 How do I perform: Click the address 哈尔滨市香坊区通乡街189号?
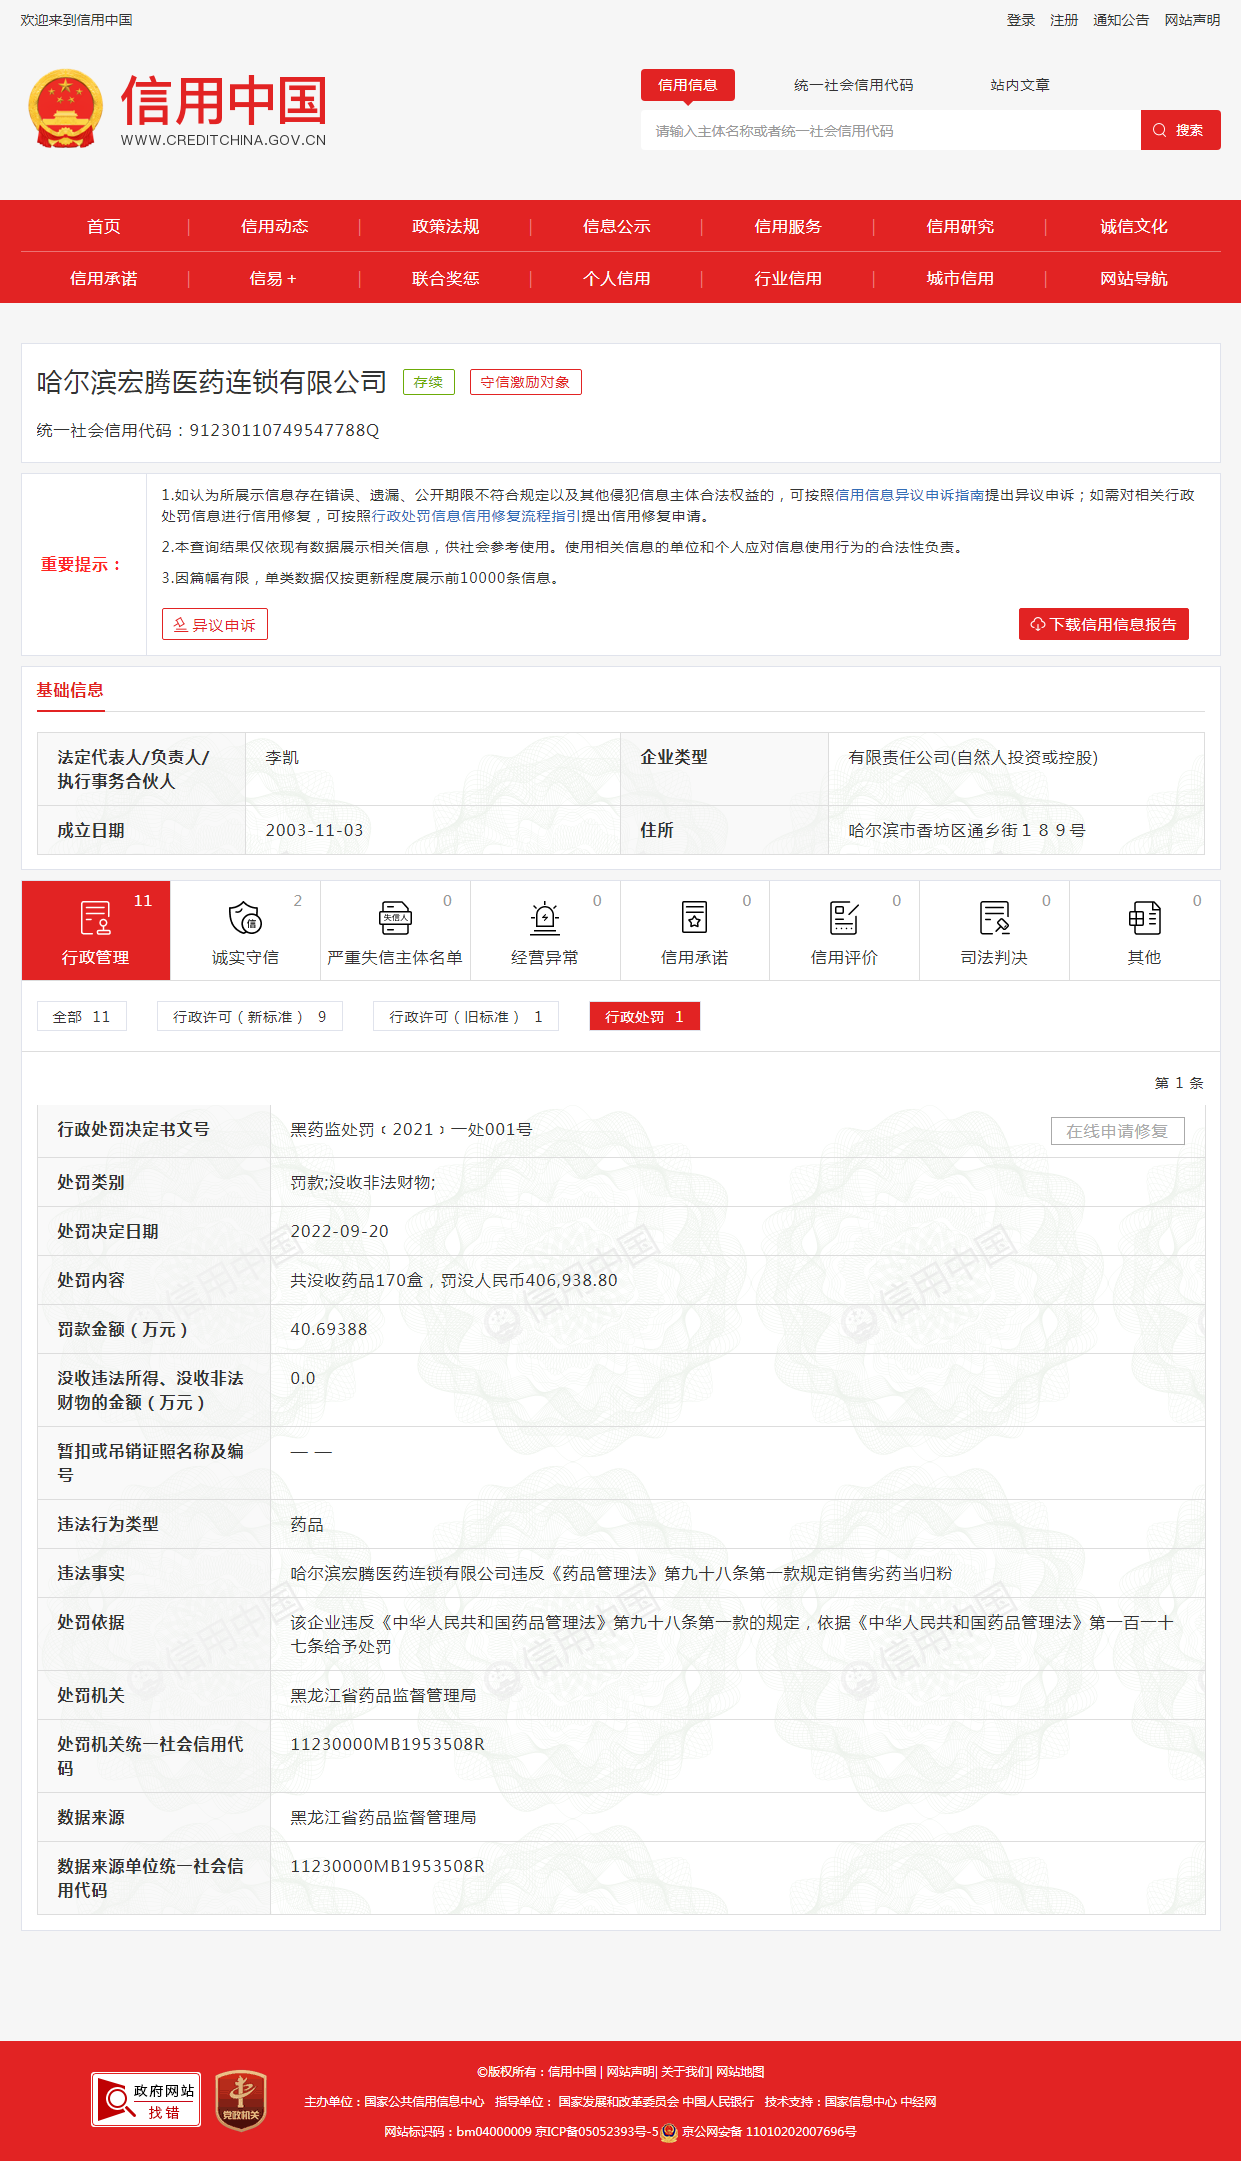point(967,830)
